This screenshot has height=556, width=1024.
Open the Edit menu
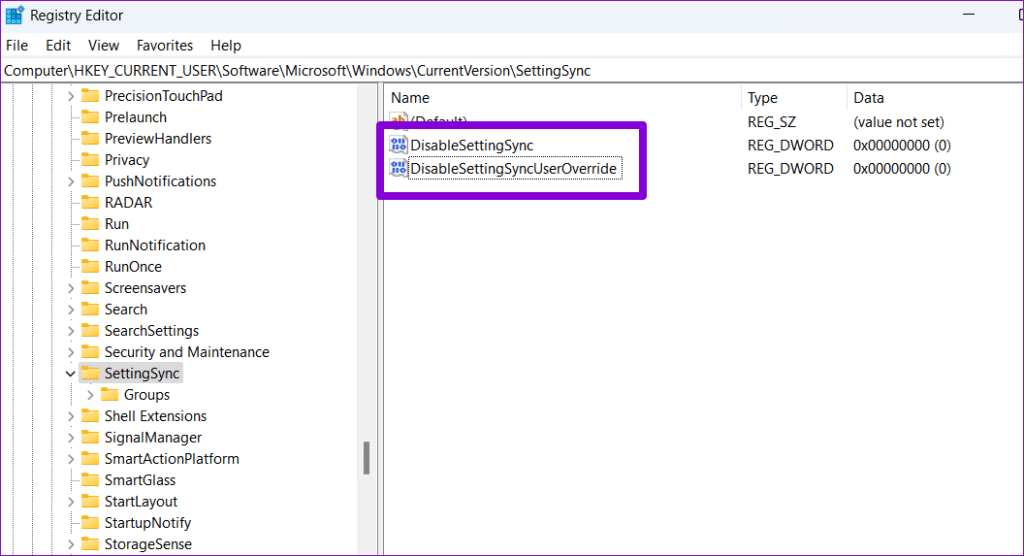click(57, 46)
